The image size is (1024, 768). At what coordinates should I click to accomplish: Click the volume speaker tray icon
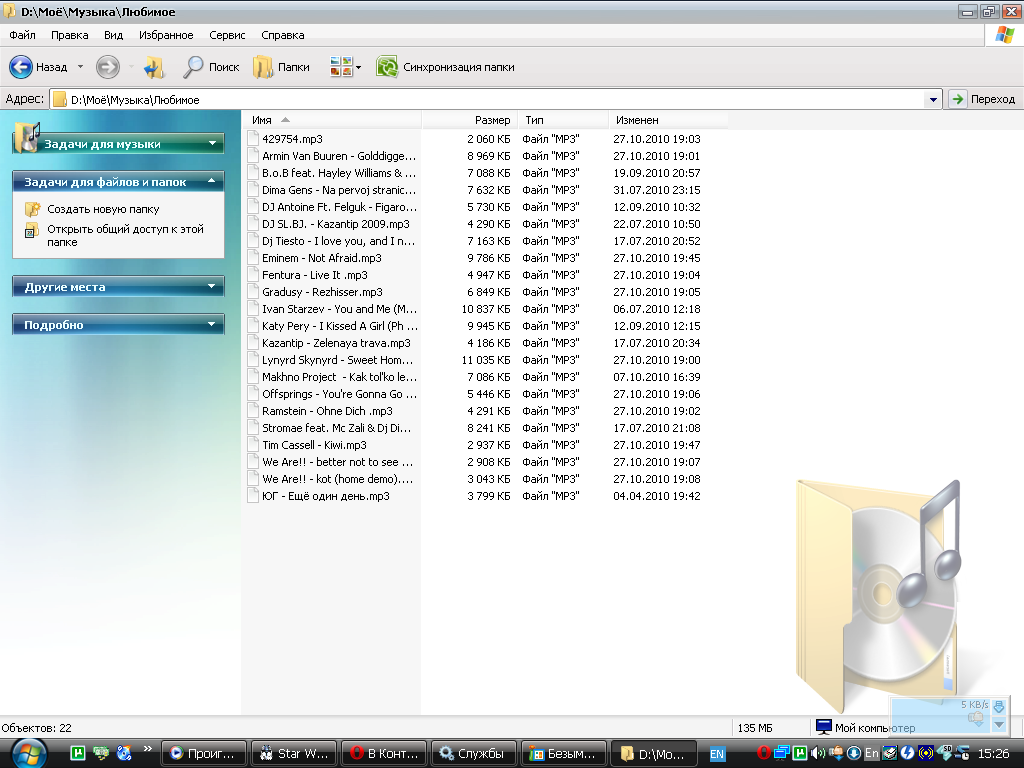click(817, 753)
